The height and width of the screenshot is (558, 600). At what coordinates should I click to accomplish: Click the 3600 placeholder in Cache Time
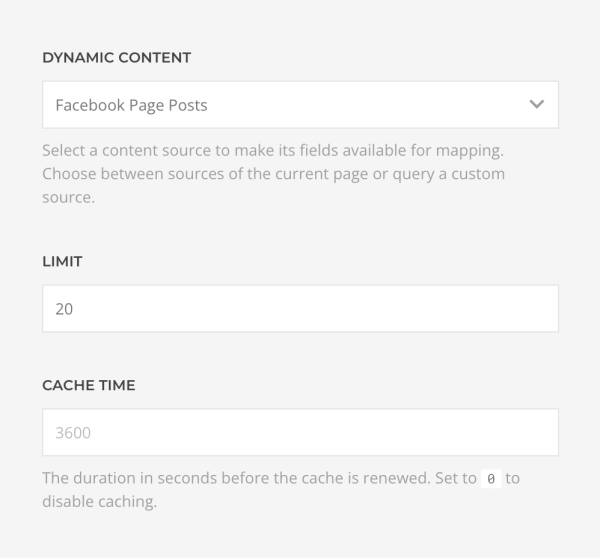tap(73, 433)
